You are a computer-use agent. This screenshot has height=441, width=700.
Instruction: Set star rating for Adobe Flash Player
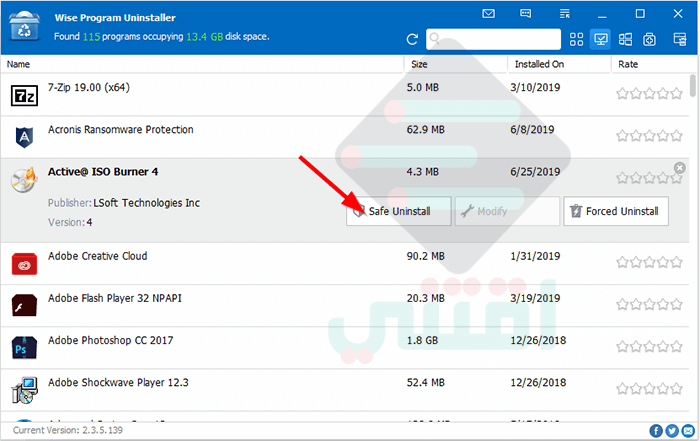pyautogui.click(x=650, y=304)
